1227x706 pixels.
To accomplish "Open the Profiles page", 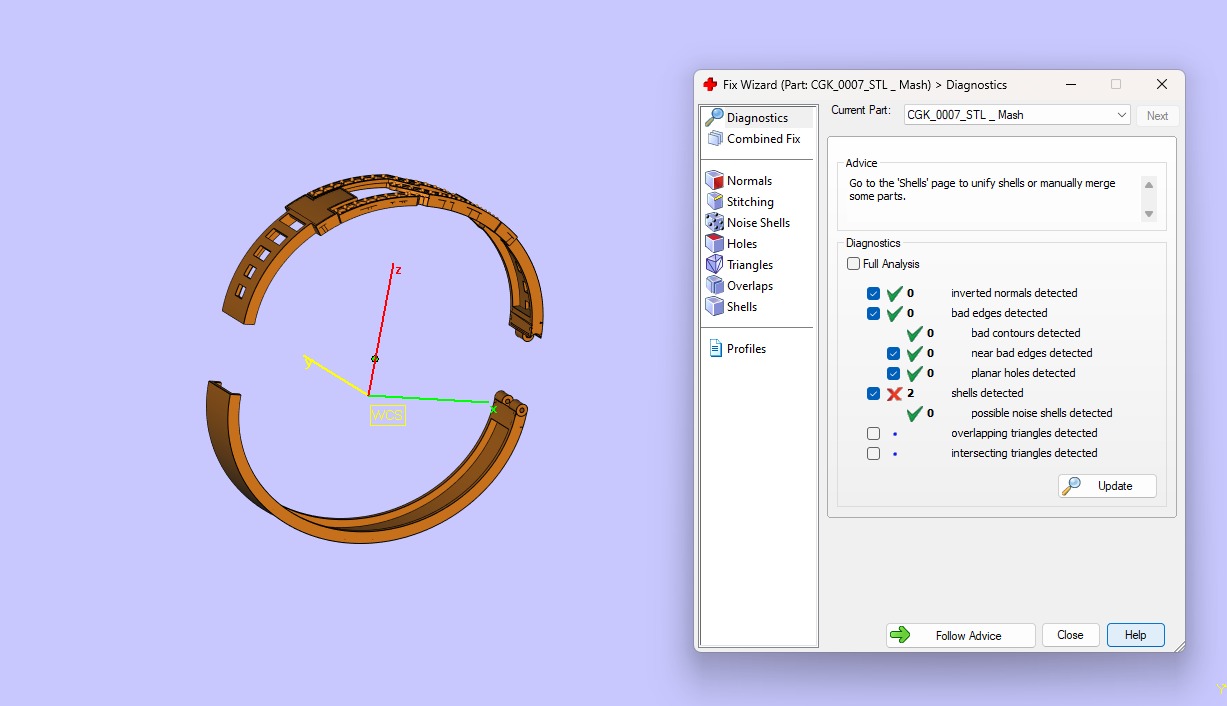I will coord(737,349).
